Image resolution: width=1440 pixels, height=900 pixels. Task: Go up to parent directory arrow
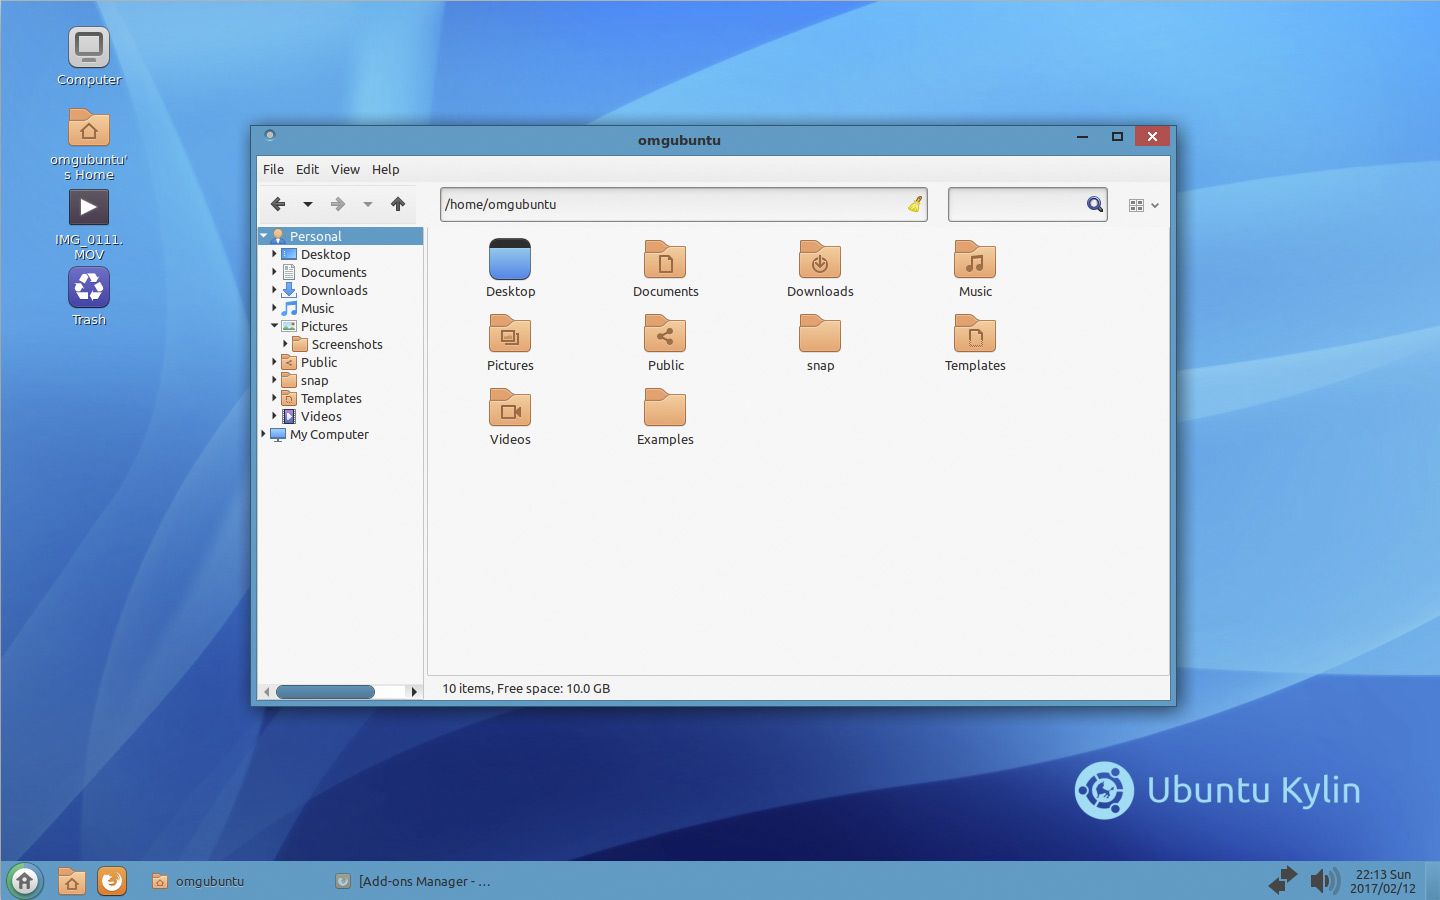398,204
